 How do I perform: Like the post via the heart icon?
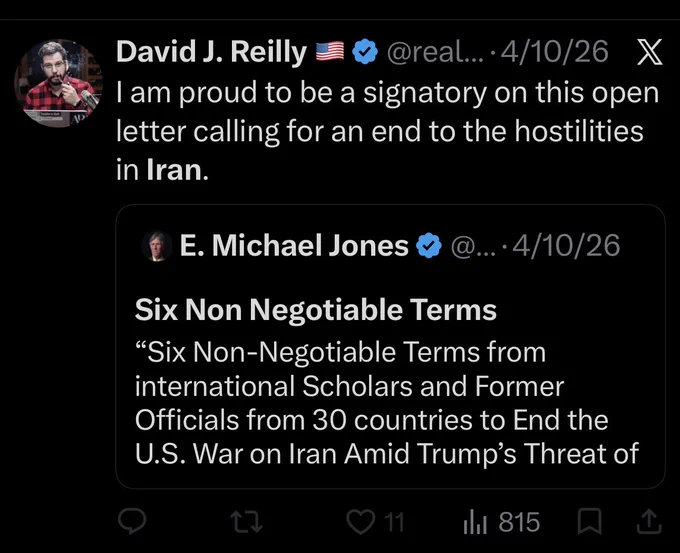coord(361,522)
